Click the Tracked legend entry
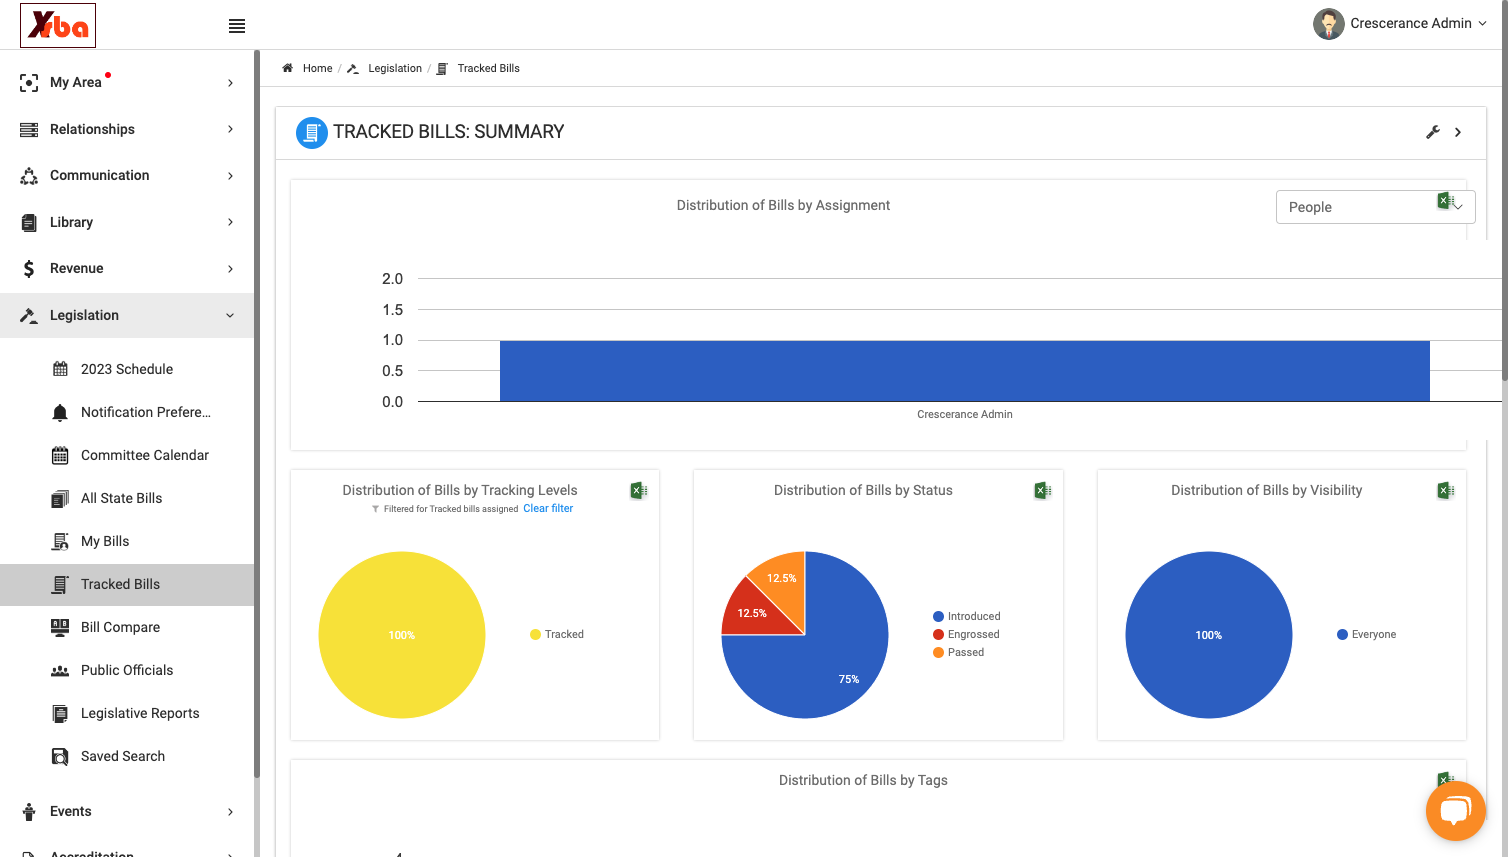Screen dimensions: 1508x857 pyautogui.click(x=557, y=635)
